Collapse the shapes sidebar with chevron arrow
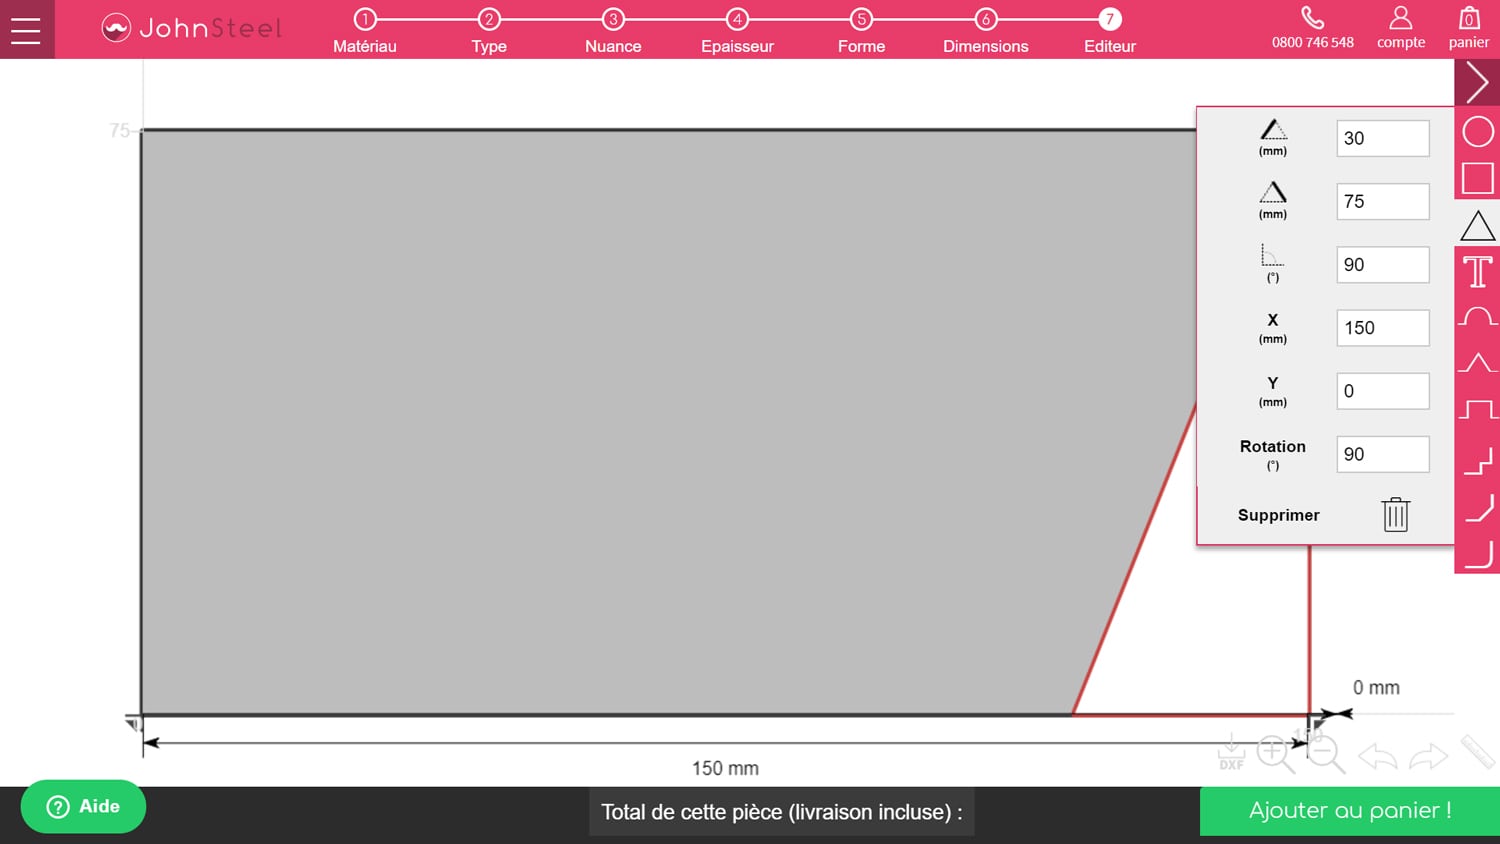The height and width of the screenshot is (844, 1500). tap(1477, 82)
